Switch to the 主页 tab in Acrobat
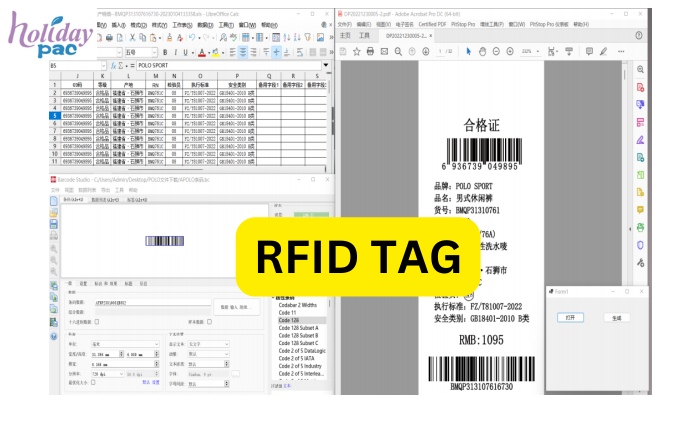Screen dimensions: 678x428 click(345, 35)
